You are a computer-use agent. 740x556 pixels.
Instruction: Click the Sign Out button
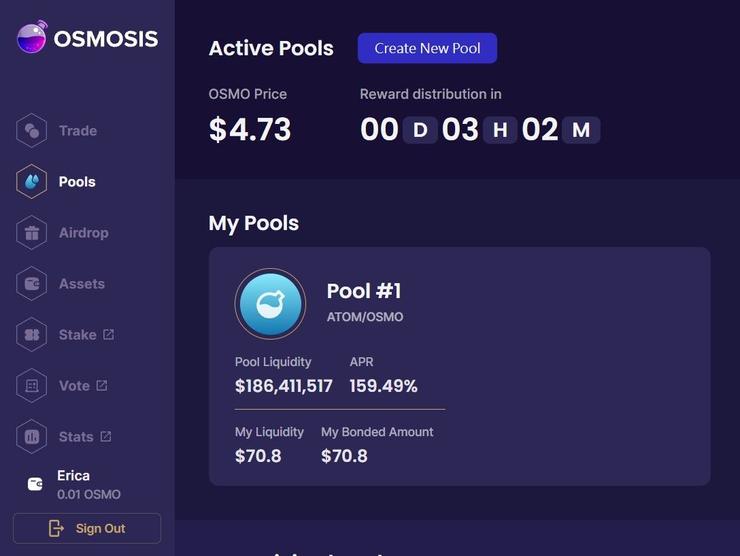[87, 528]
